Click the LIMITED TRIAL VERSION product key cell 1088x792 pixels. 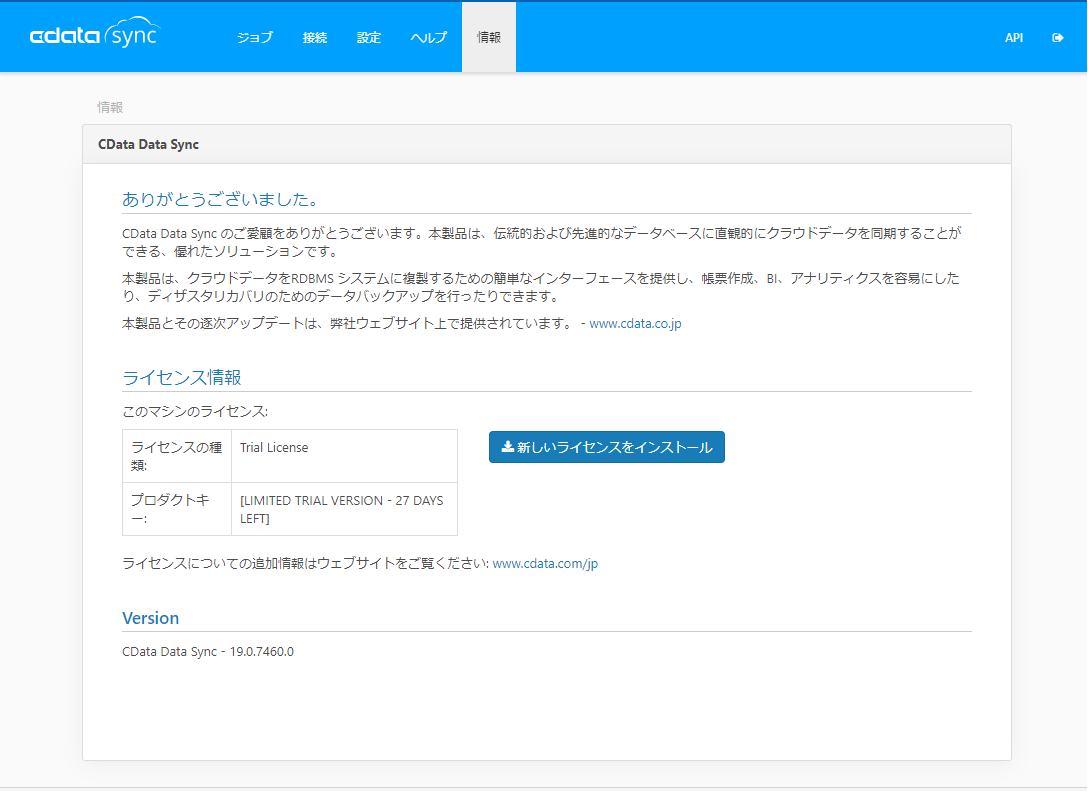pyautogui.click(x=341, y=509)
